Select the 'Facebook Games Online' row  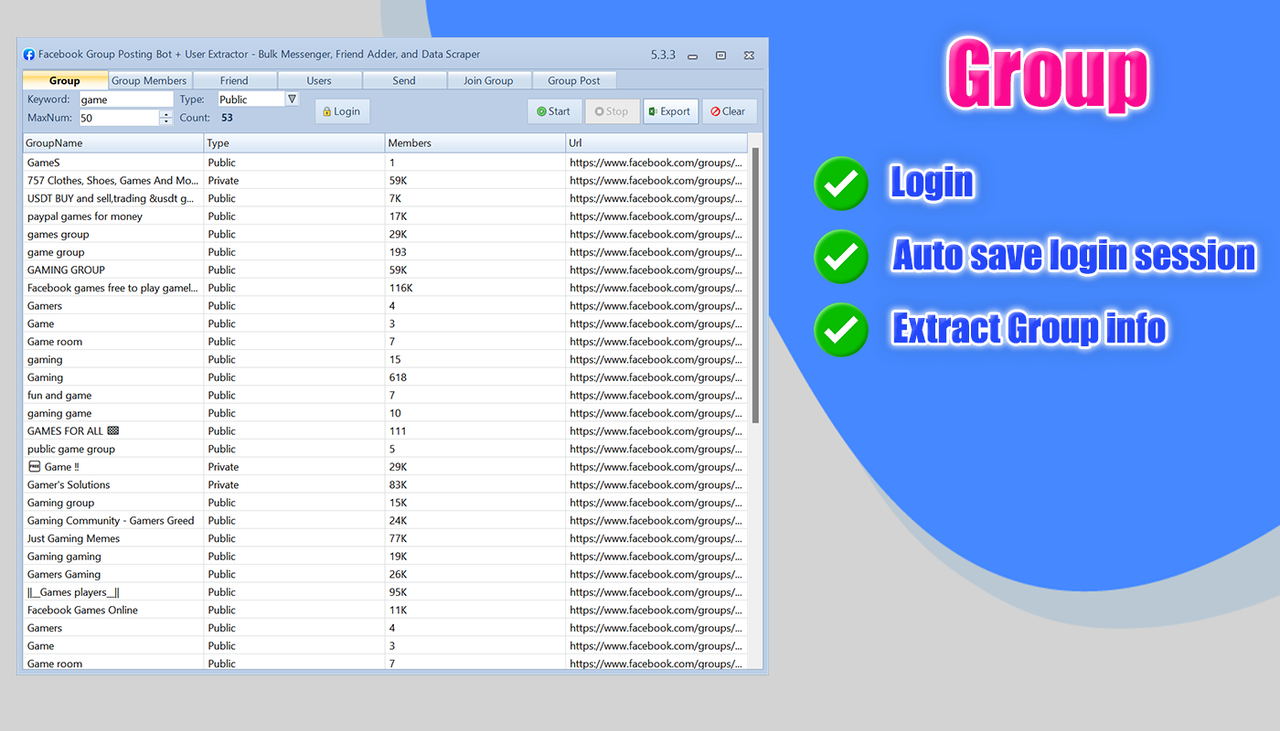[x=385, y=610]
